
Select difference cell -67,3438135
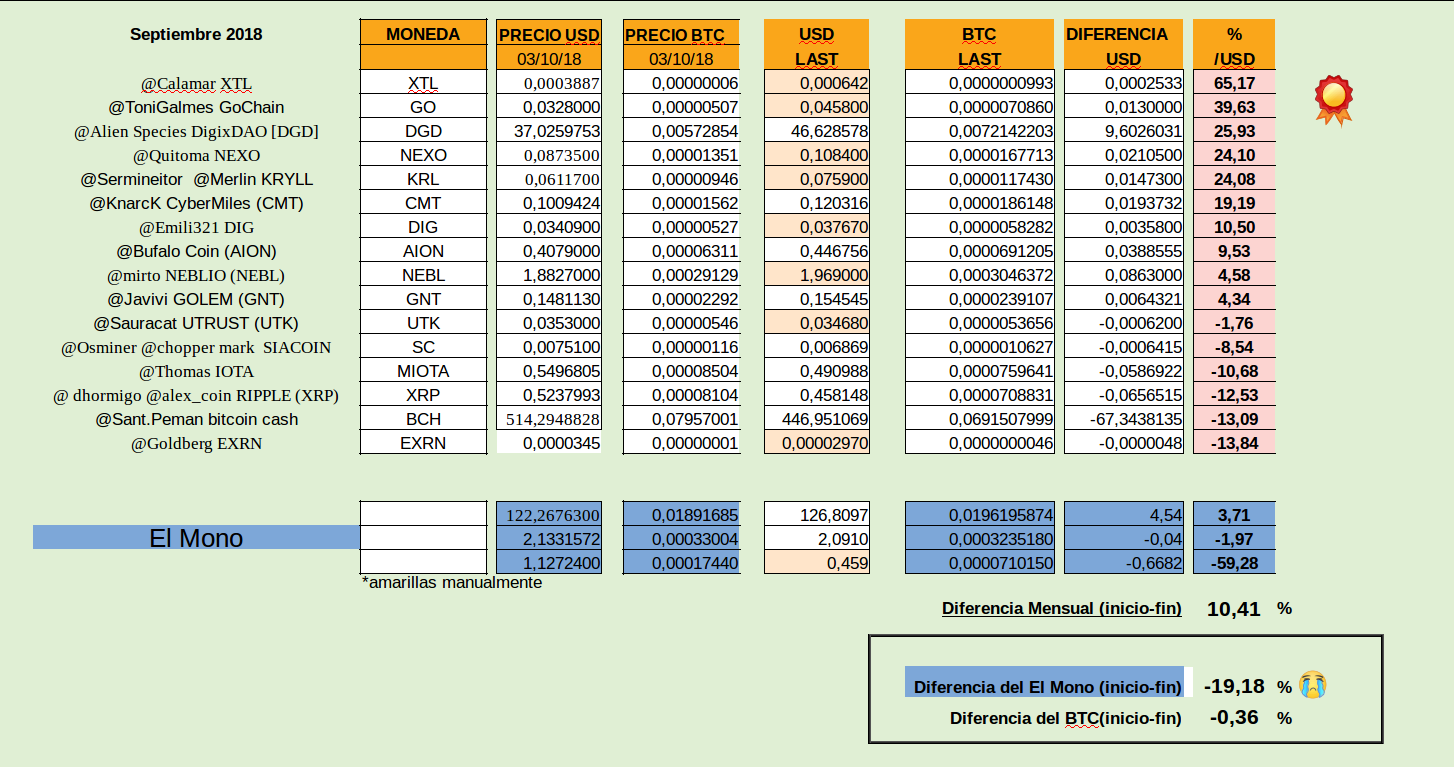(1123, 419)
